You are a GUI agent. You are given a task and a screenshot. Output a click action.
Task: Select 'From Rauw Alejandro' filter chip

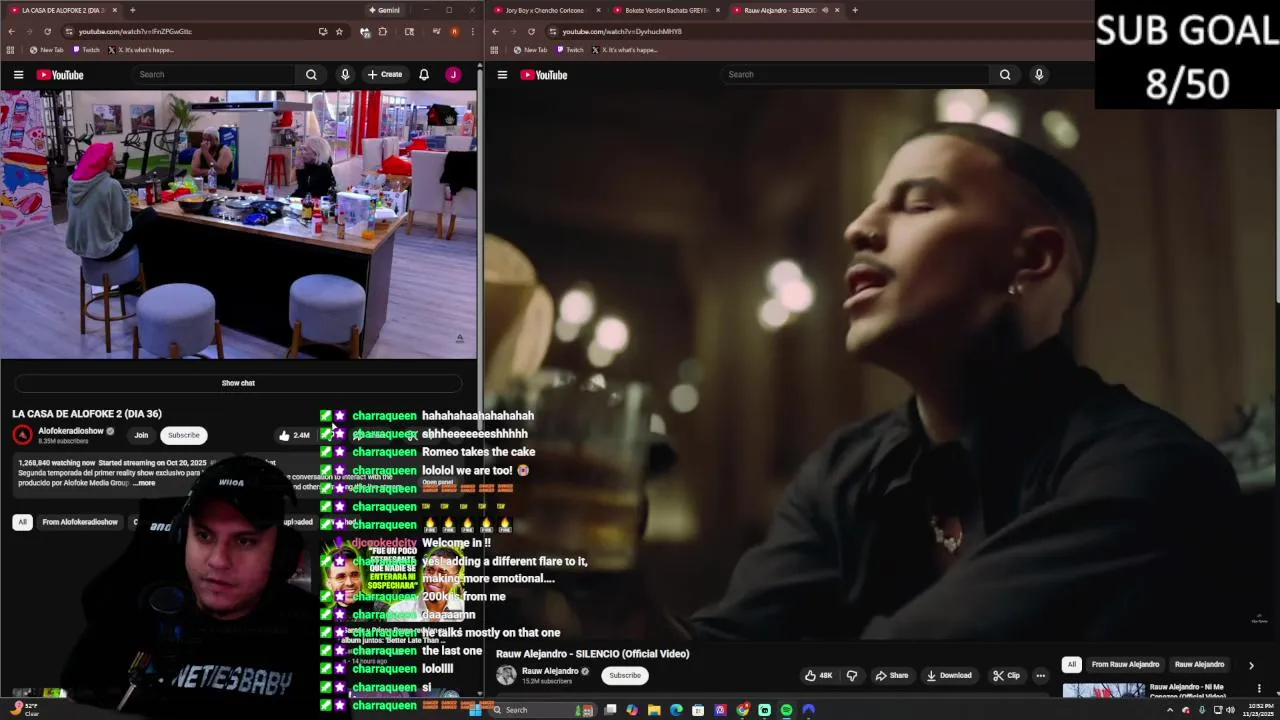(x=1125, y=665)
